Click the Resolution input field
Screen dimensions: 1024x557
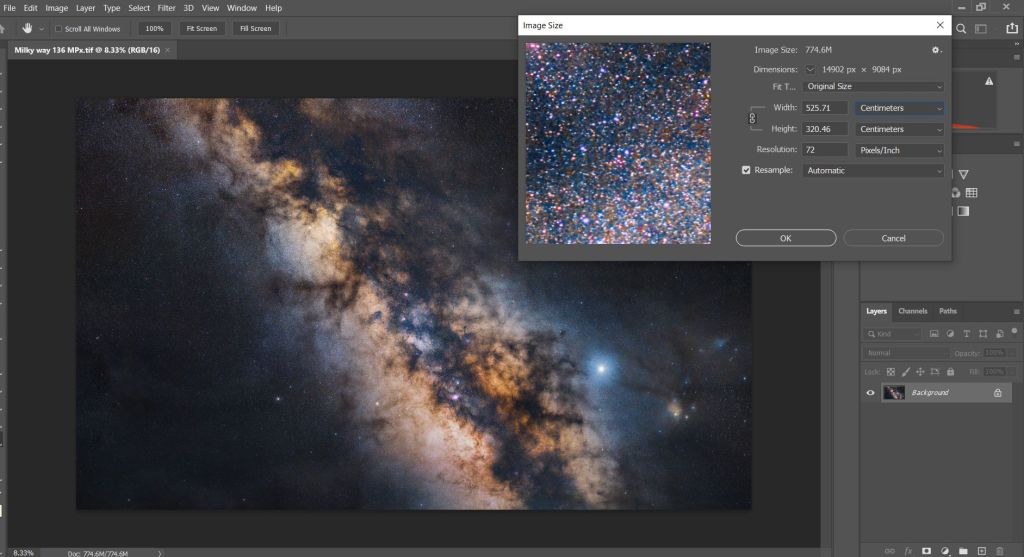(825, 150)
